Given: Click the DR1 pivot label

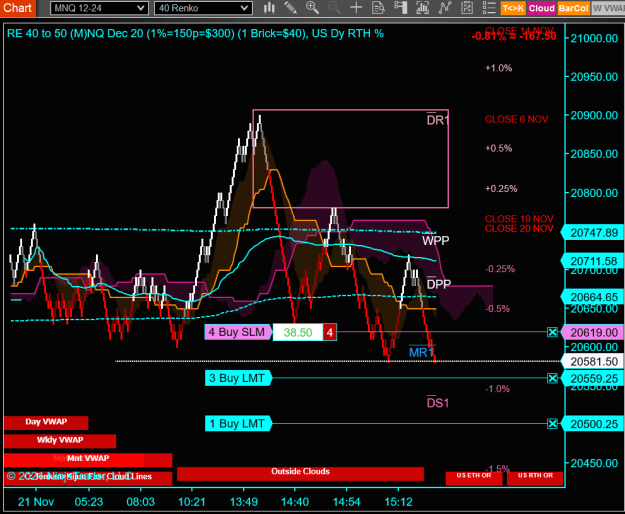Looking at the screenshot, I should click(438, 120).
